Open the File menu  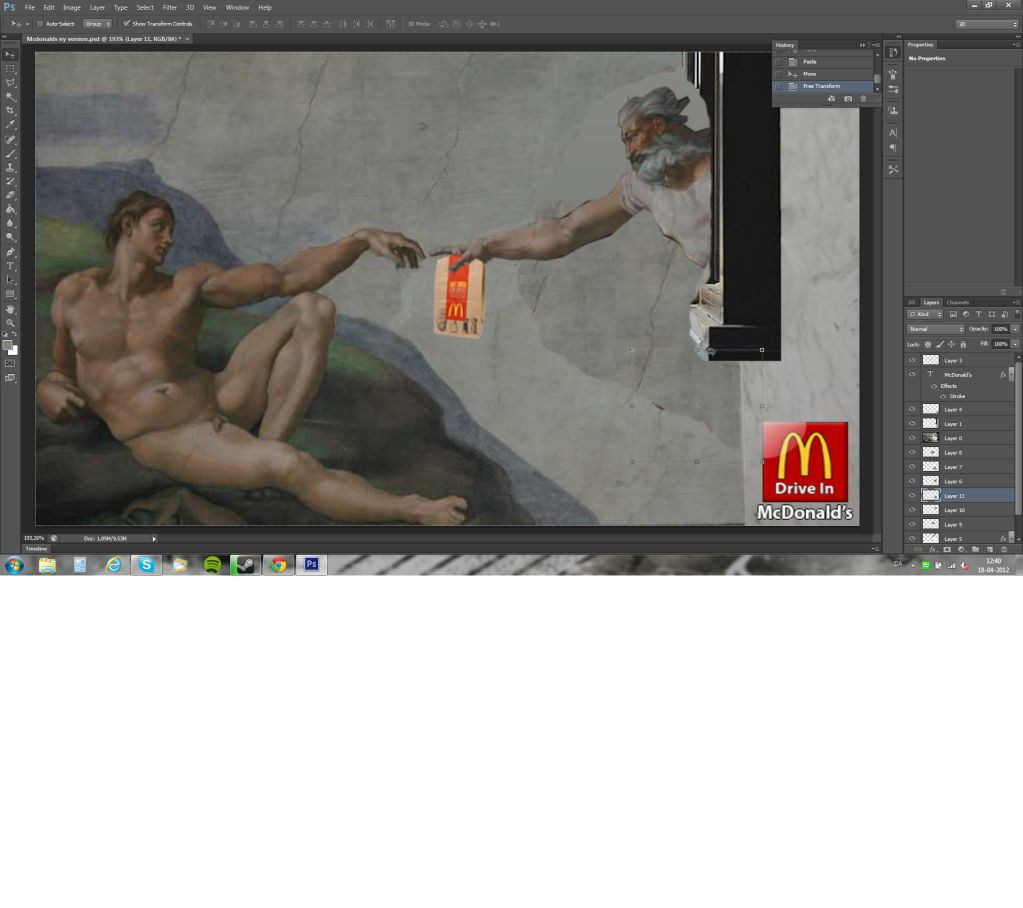30,8
